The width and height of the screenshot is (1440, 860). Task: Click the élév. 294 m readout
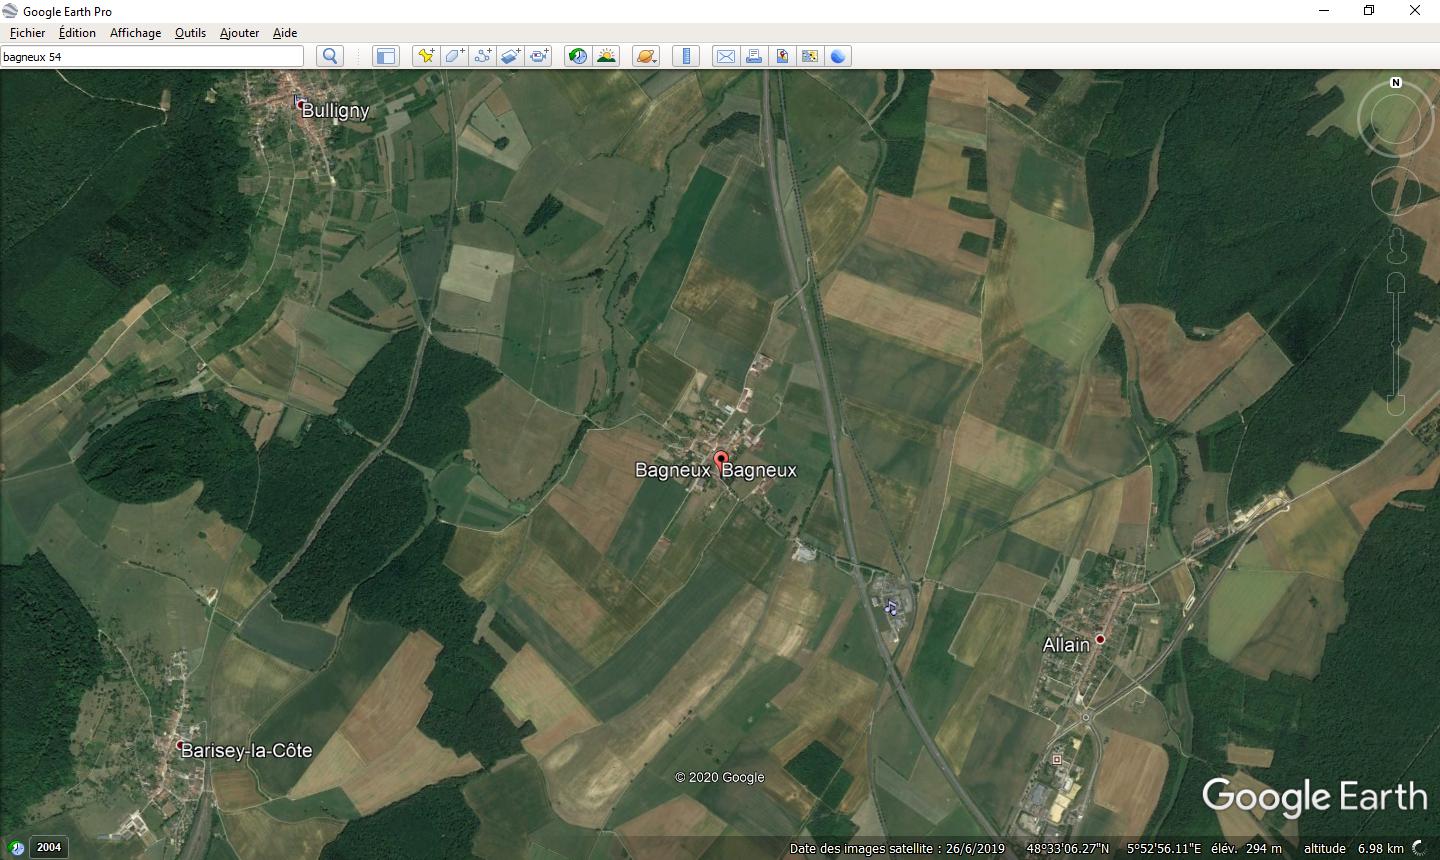1246,849
